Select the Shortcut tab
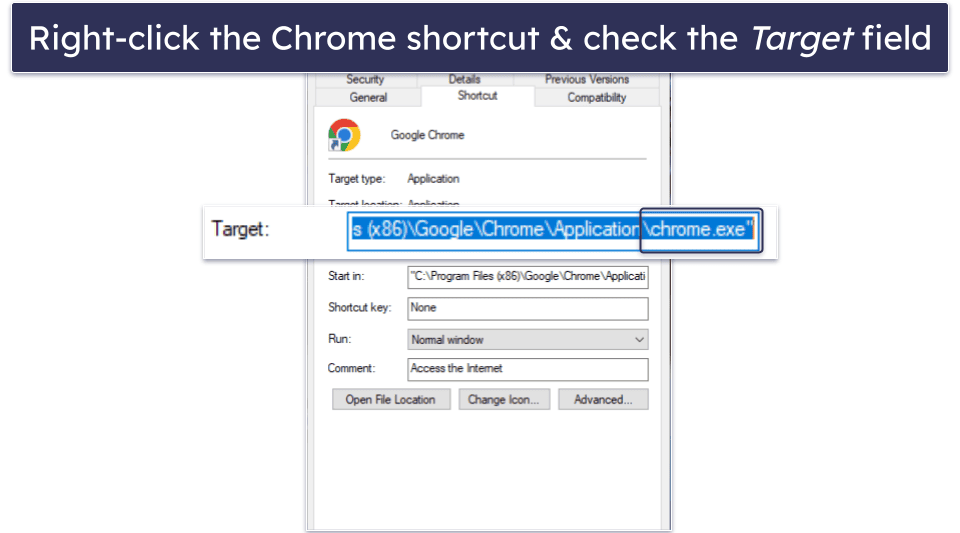Viewport: 960px width, 533px height. click(478, 96)
